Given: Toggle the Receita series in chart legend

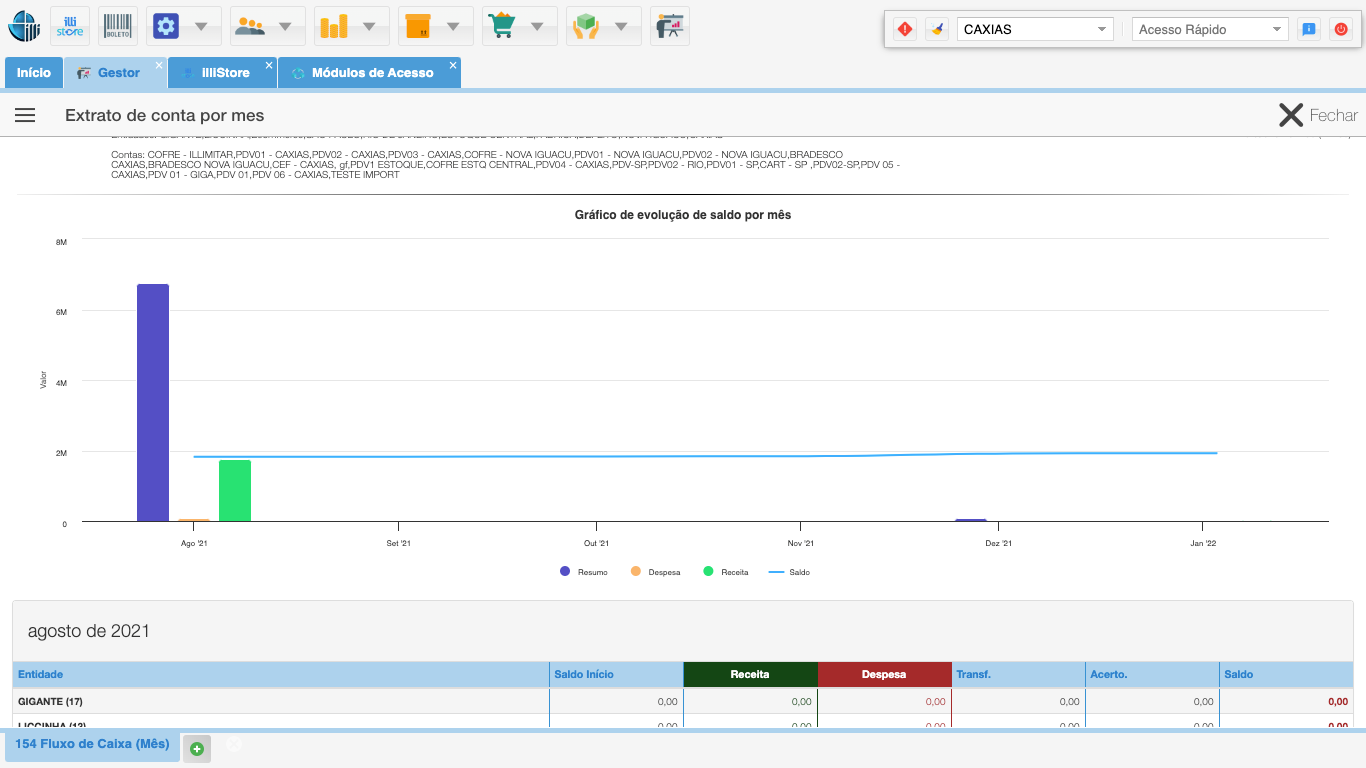Looking at the screenshot, I should 725,572.
